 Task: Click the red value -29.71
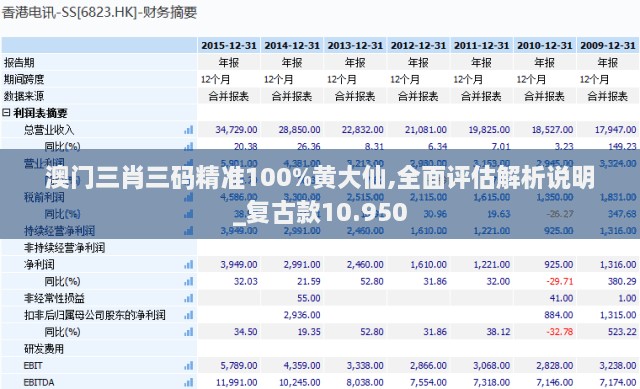(560, 281)
